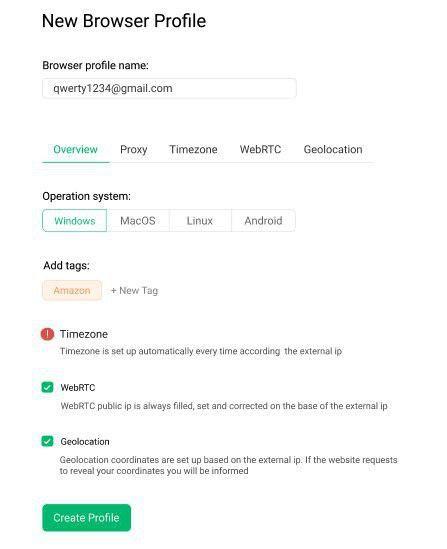Select the Geolocation tab
447x549 pixels.
333,150
